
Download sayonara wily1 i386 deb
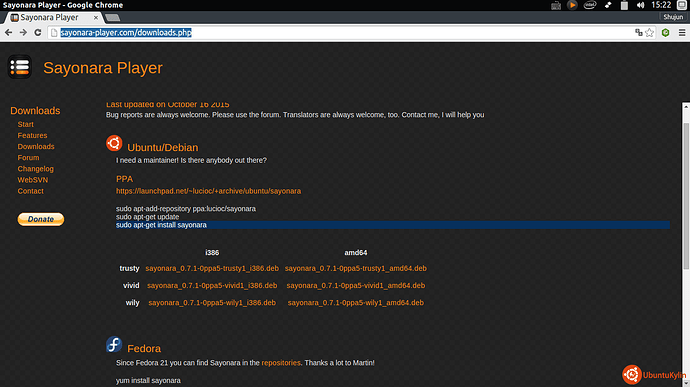tap(212, 302)
